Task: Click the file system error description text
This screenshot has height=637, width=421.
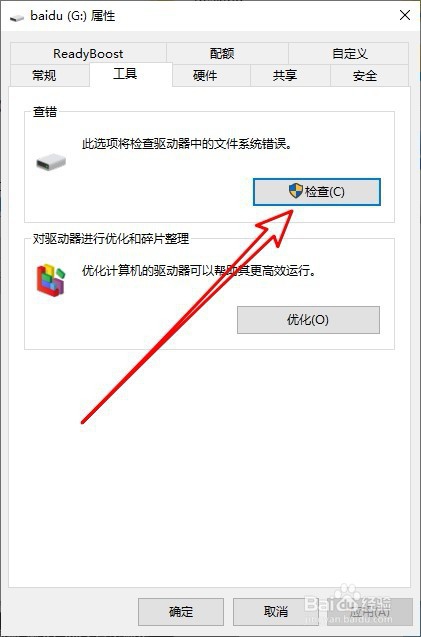Action: pyautogui.click(x=187, y=143)
